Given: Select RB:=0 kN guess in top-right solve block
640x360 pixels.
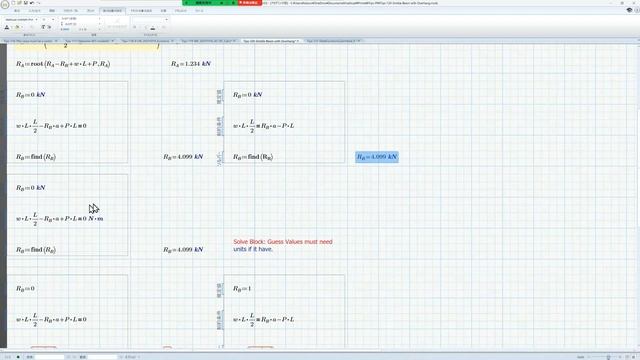Looking at the screenshot, I should click(x=248, y=95).
